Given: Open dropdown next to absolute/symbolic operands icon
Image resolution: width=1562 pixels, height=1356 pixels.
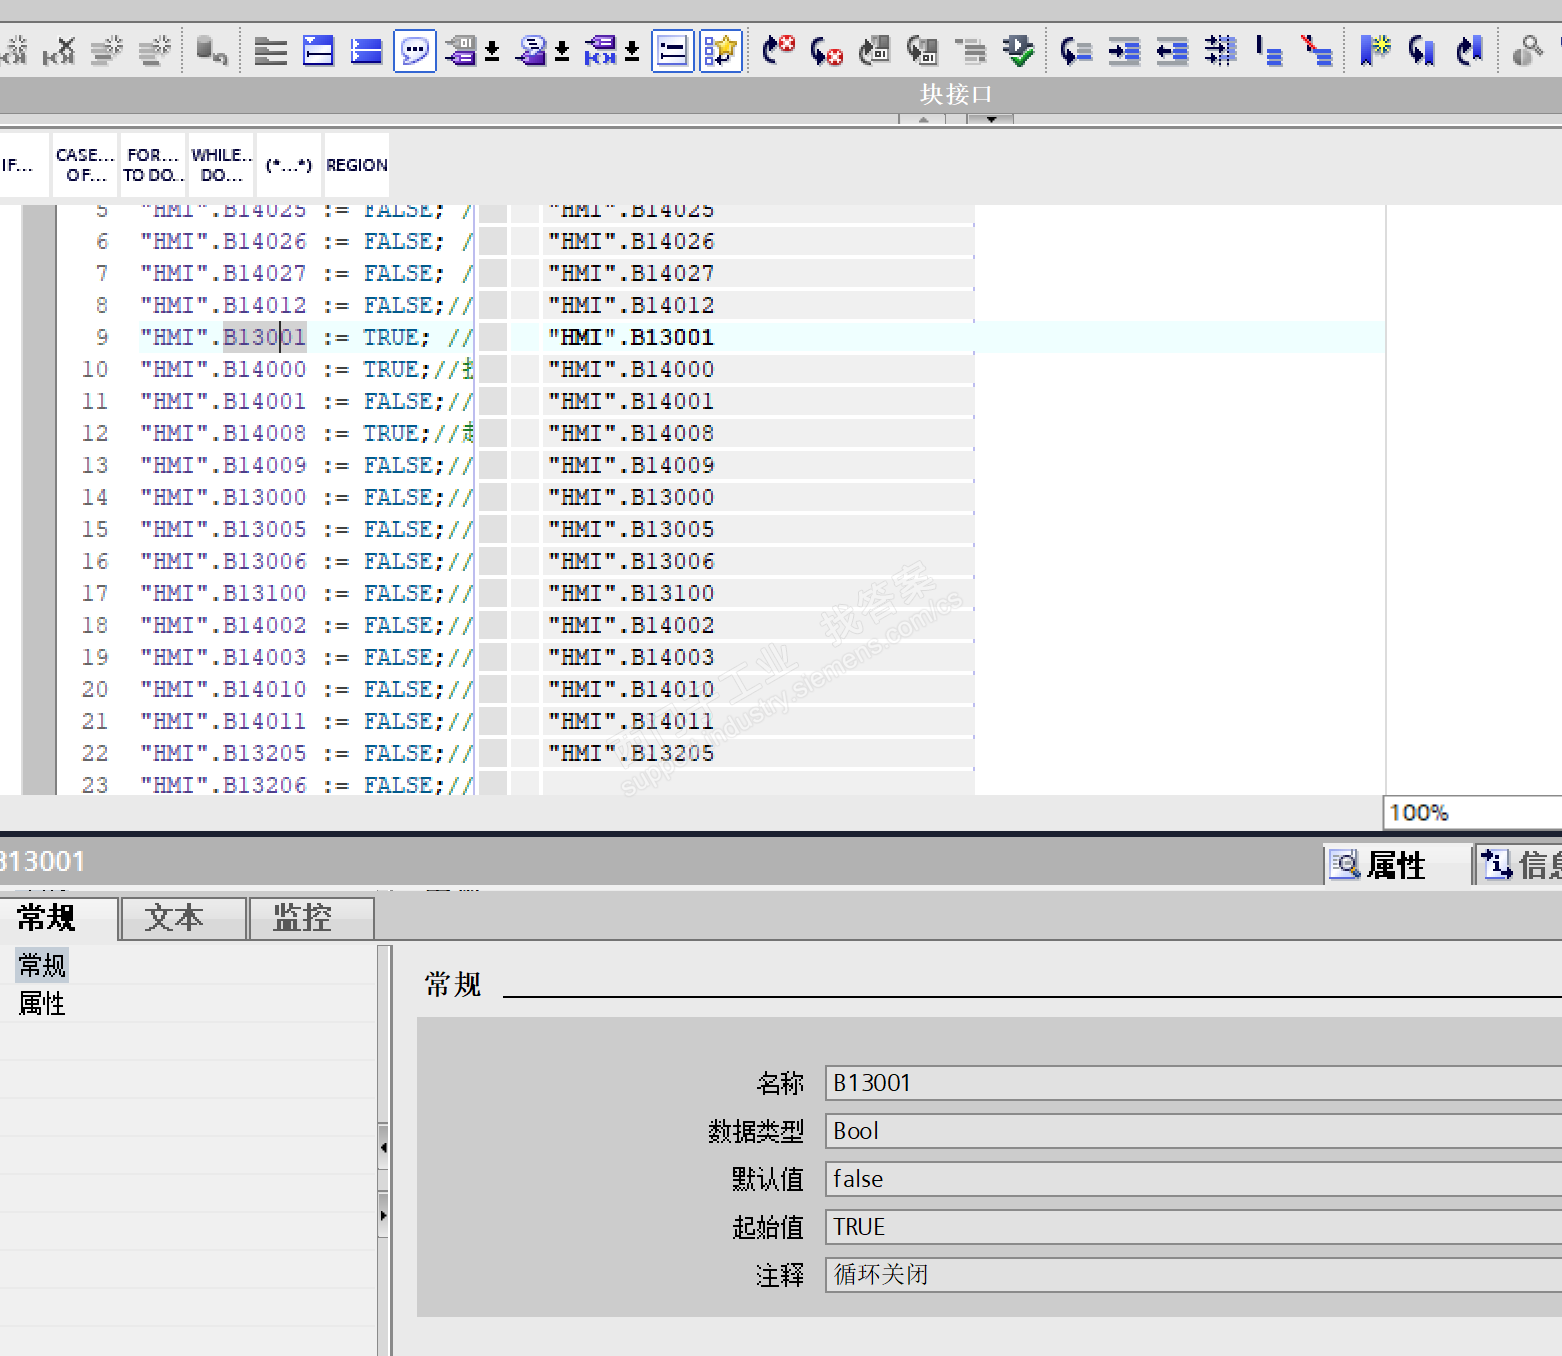Looking at the screenshot, I should coord(492,51).
